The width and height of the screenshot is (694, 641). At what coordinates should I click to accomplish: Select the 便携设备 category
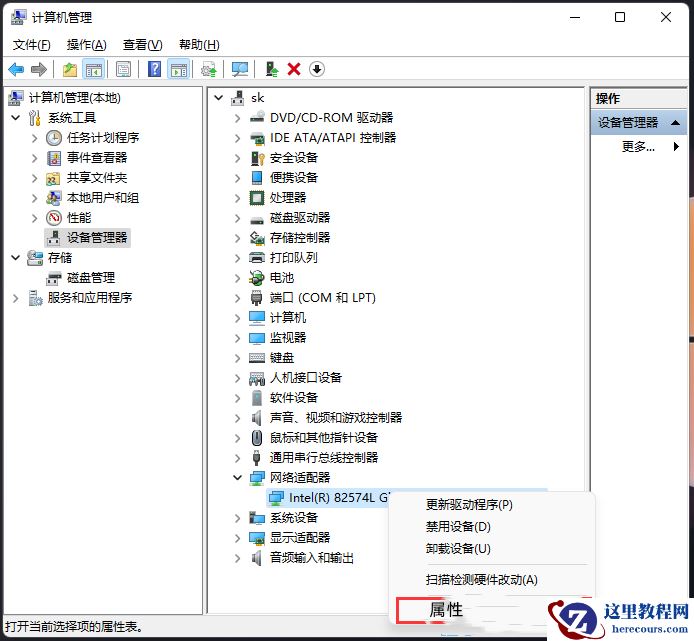pos(294,178)
